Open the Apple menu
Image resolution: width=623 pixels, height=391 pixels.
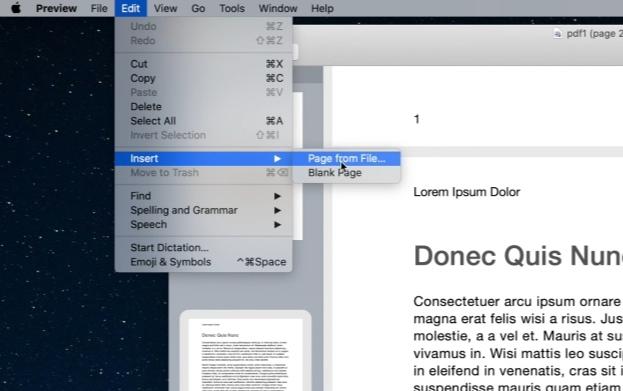tap(16, 8)
